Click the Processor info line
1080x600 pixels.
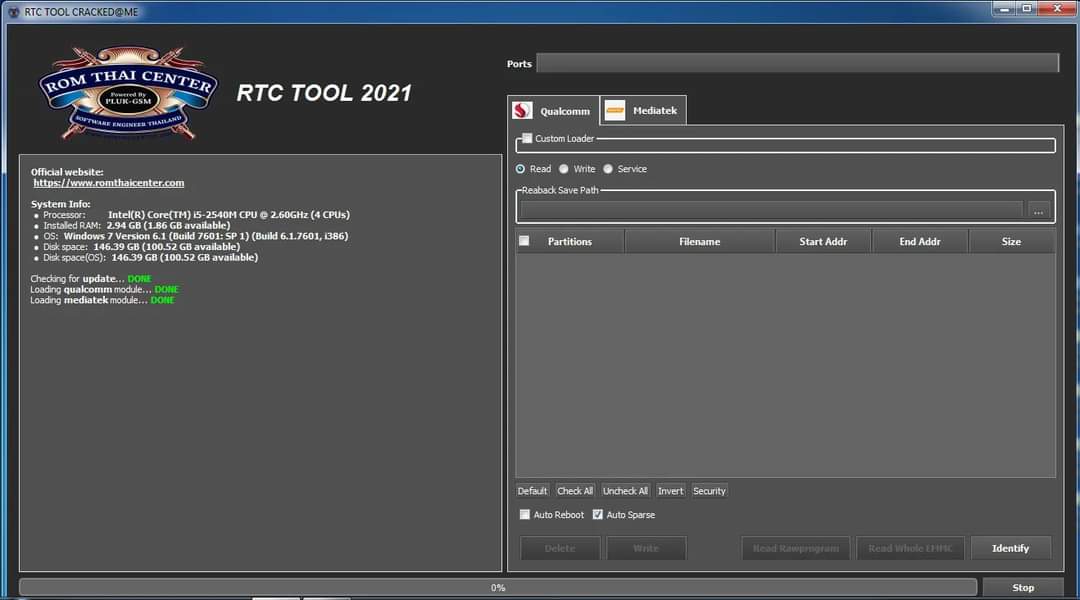tap(196, 215)
